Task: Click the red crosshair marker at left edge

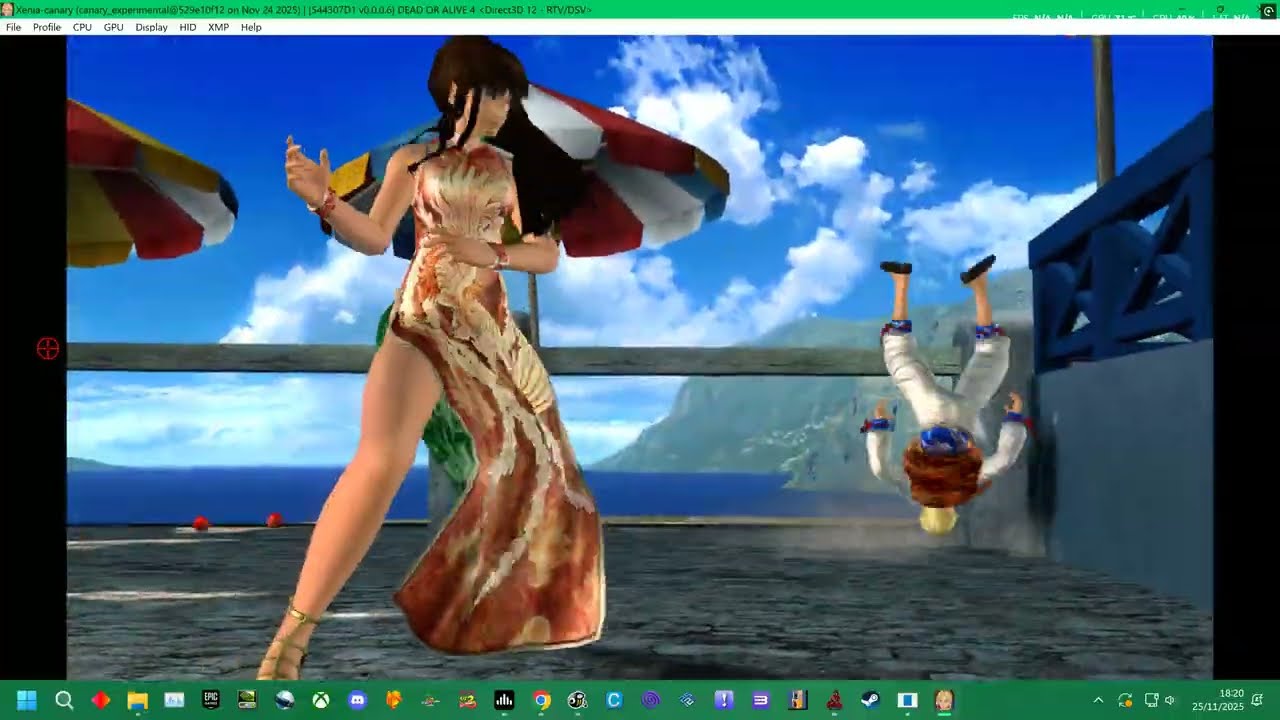Action: (x=47, y=348)
